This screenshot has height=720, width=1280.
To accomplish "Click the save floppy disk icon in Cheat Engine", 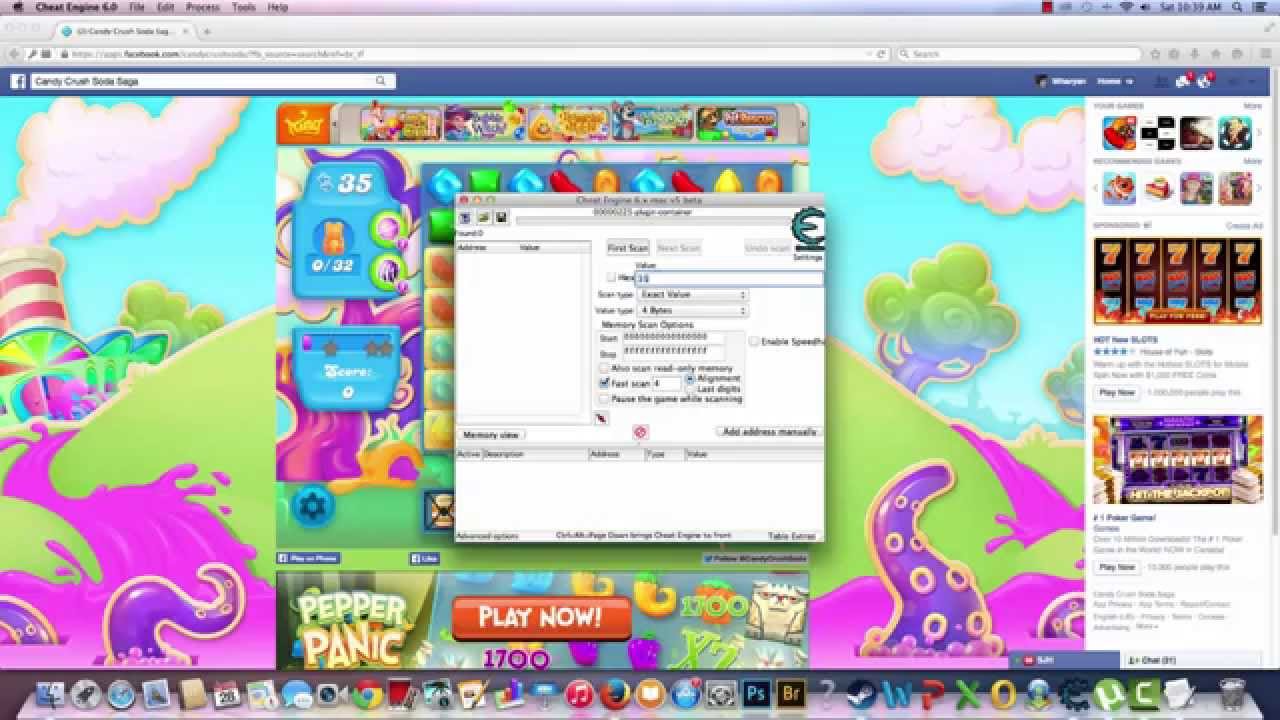I will coord(501,217).
